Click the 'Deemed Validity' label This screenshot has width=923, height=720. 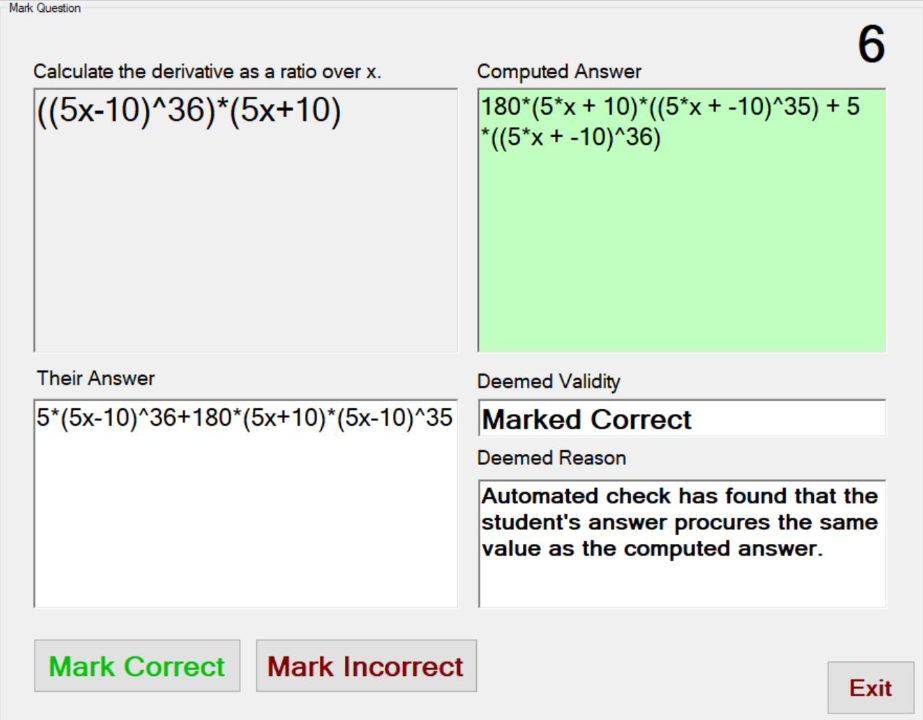click(549, 381)
